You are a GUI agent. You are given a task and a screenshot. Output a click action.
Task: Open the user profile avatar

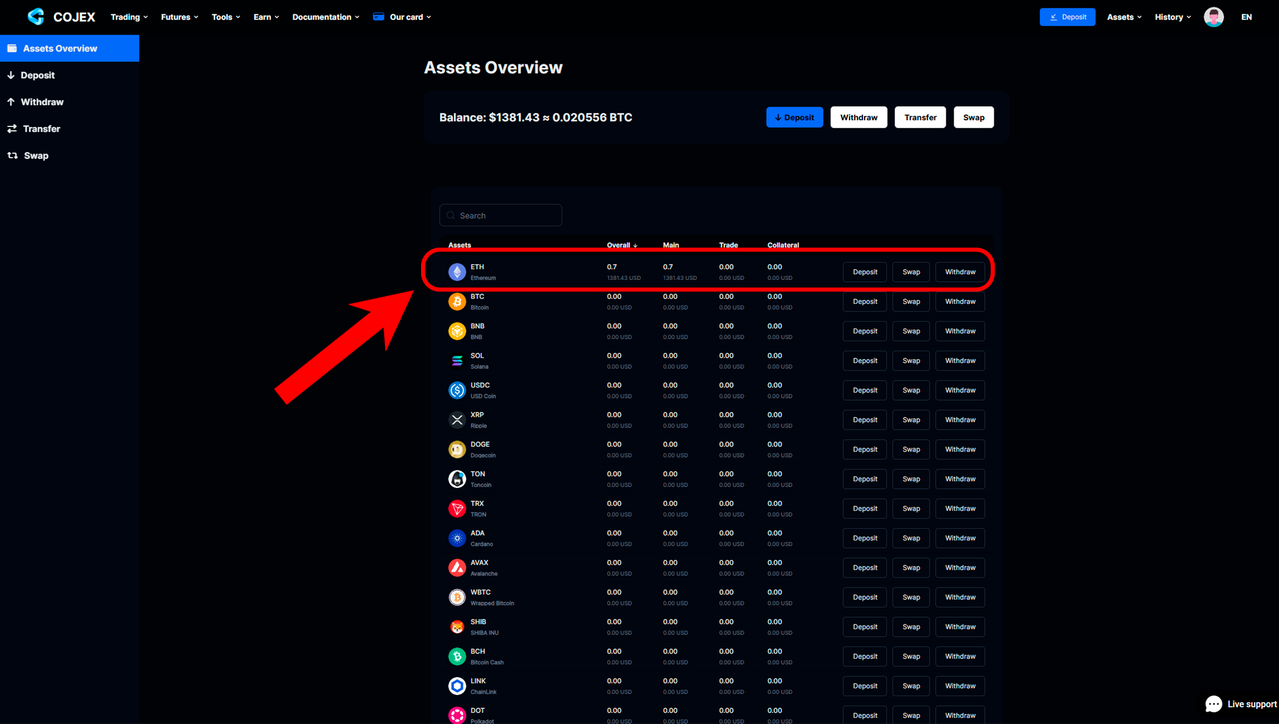1213,17
